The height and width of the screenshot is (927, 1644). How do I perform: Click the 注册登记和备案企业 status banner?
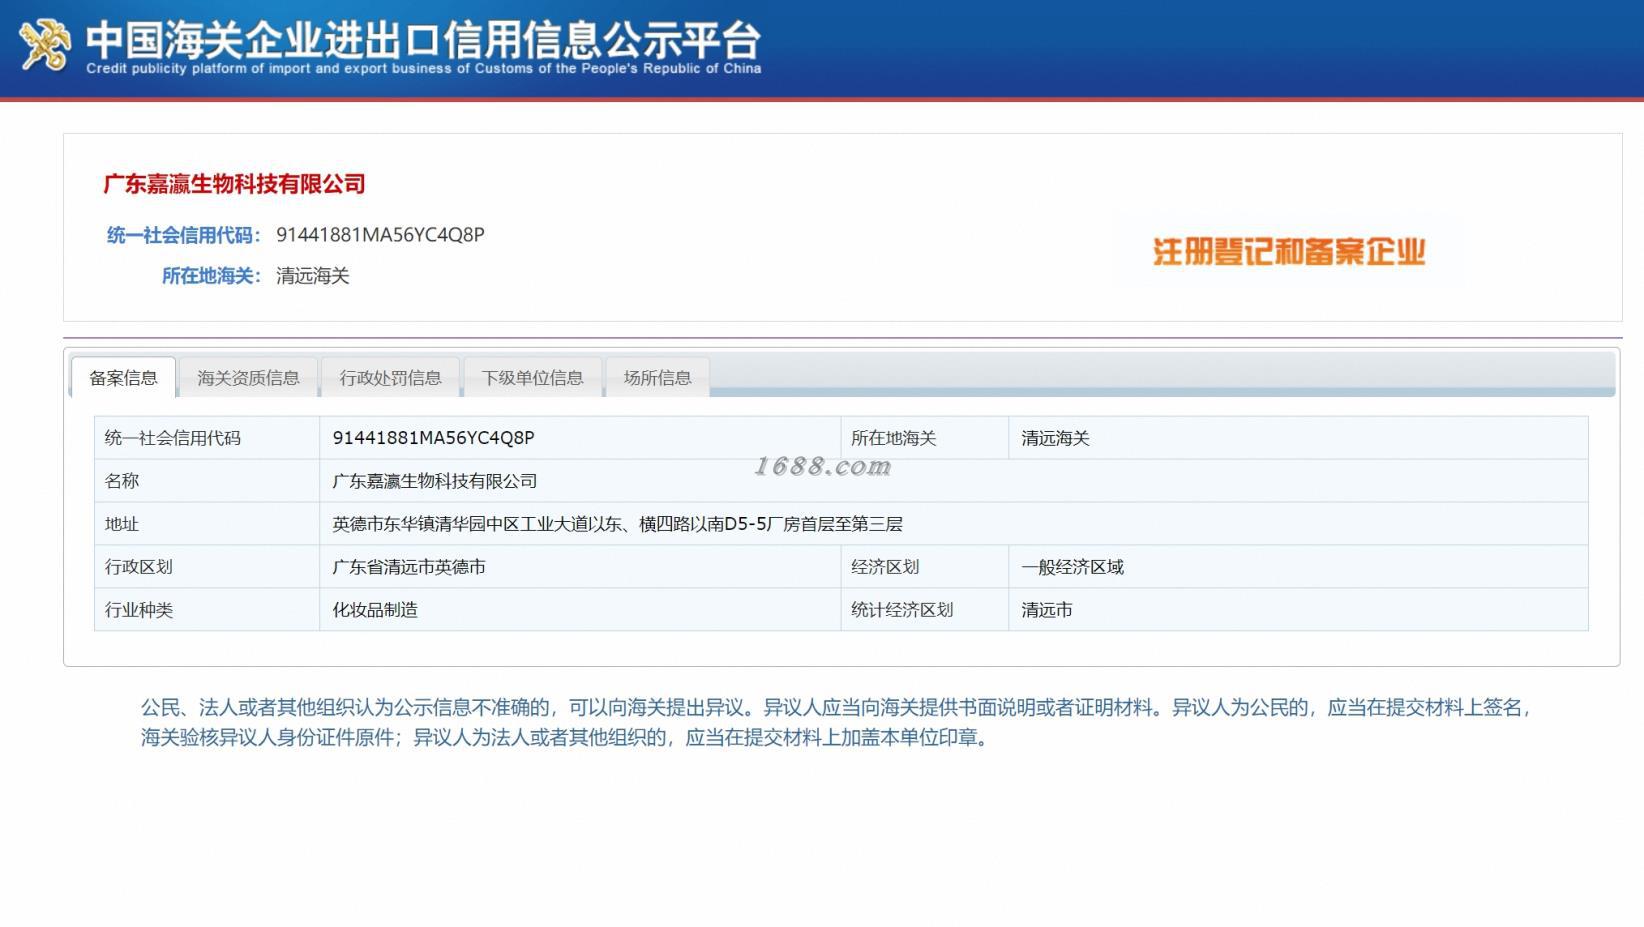1289,251
